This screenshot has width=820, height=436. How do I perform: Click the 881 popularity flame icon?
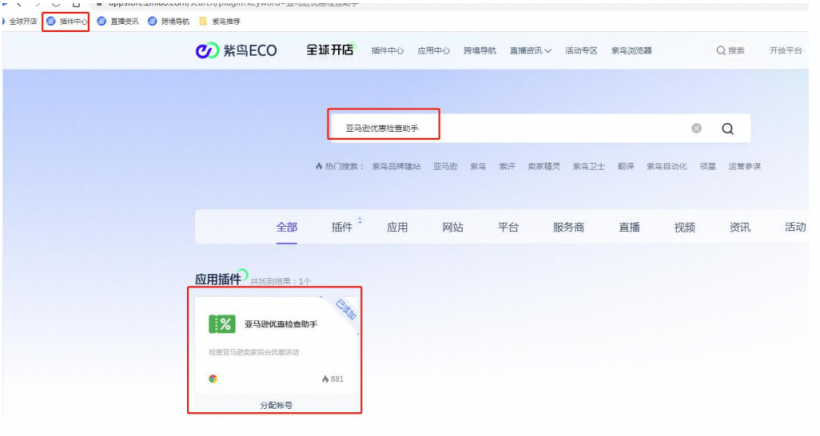[x=325, y=379]
